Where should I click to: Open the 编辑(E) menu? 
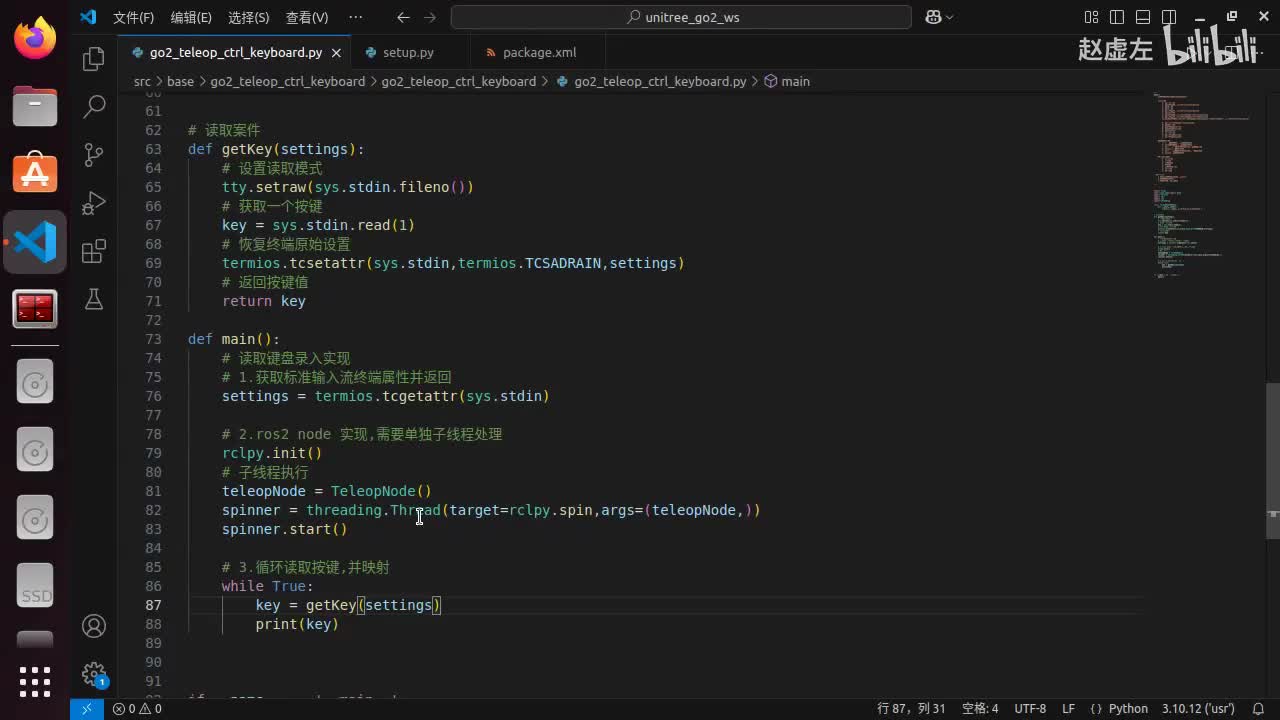tap(191, 17)
